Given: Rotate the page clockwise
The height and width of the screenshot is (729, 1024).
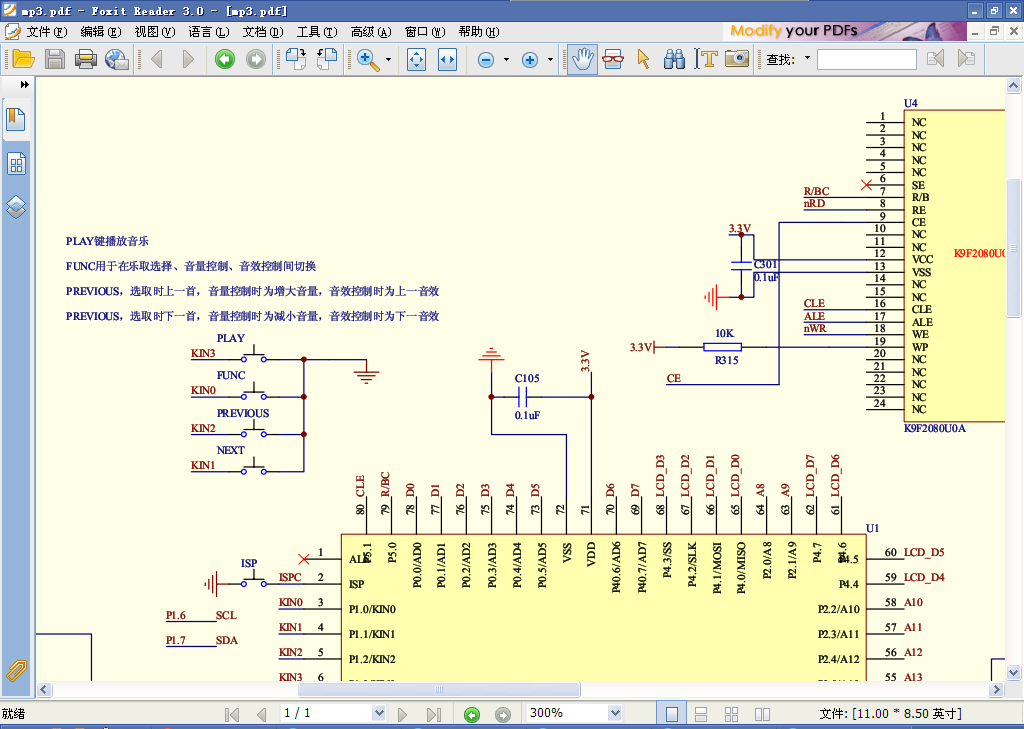Looking at the screenshot, I should [296, 59].
